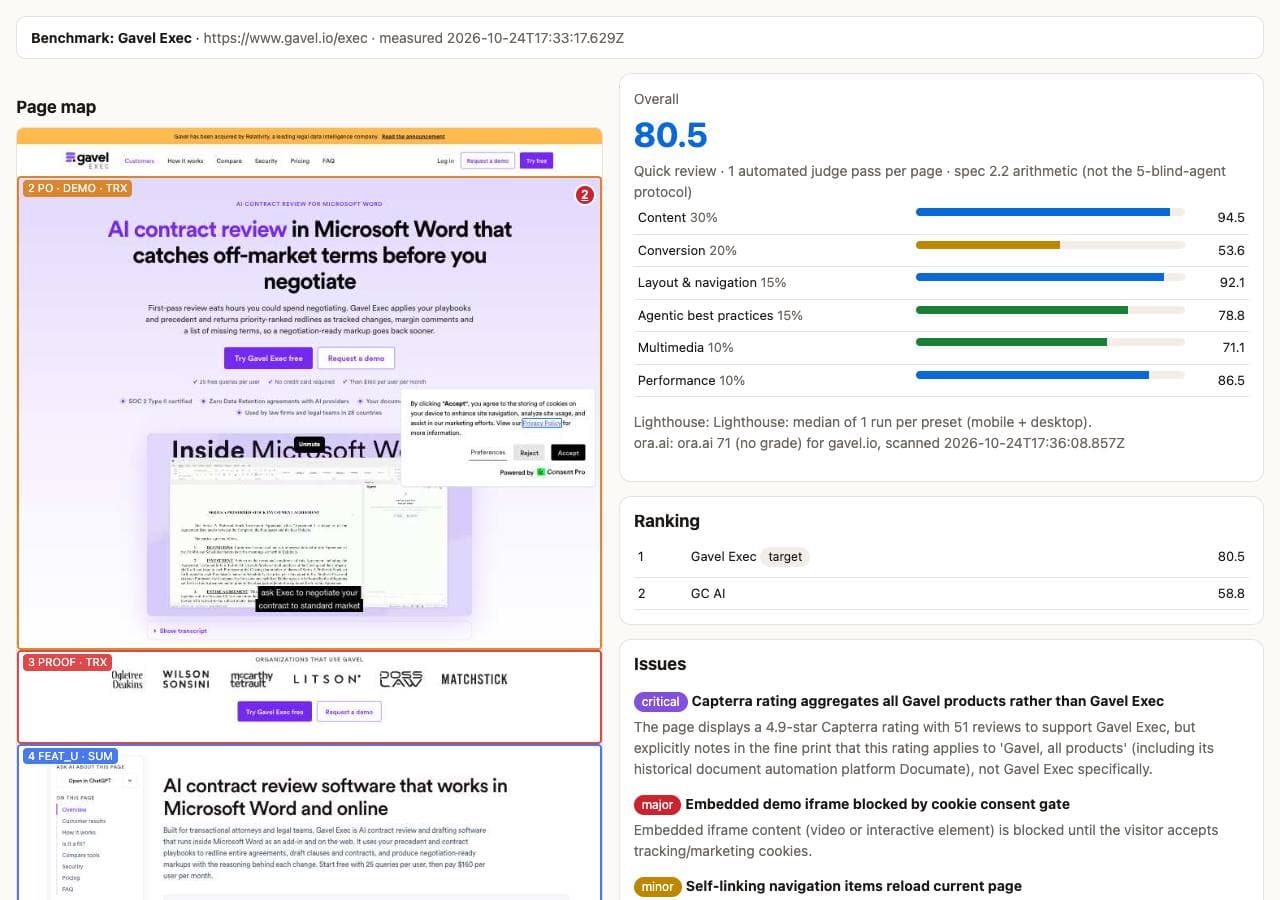This screenshot has height=900, width=1280.
Task: Open the 'Read the announcement' banner link
Action: pos(413,137)
